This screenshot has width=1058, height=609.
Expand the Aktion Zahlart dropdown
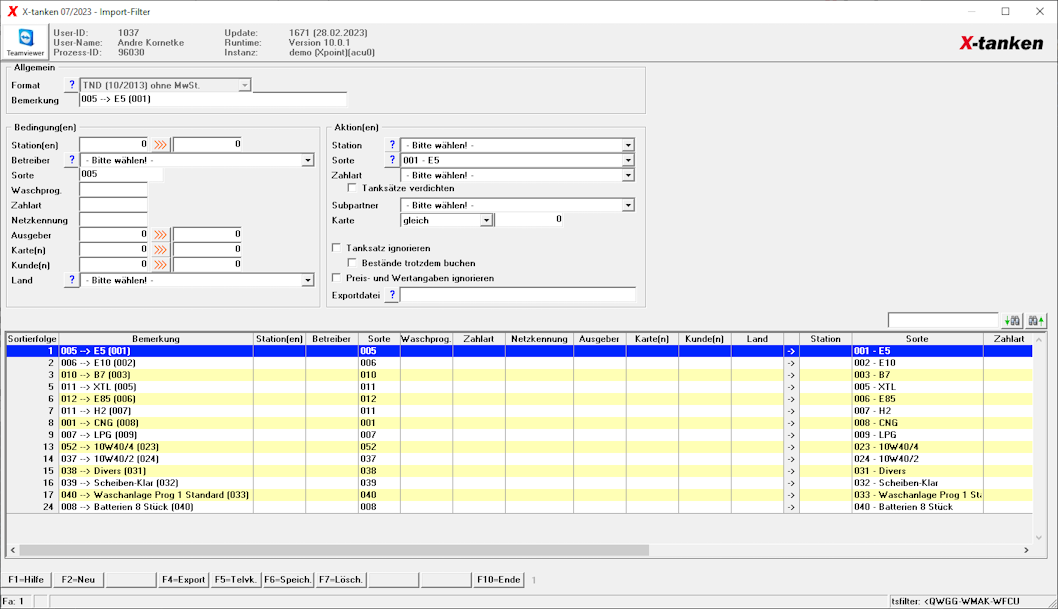[628, 175]
